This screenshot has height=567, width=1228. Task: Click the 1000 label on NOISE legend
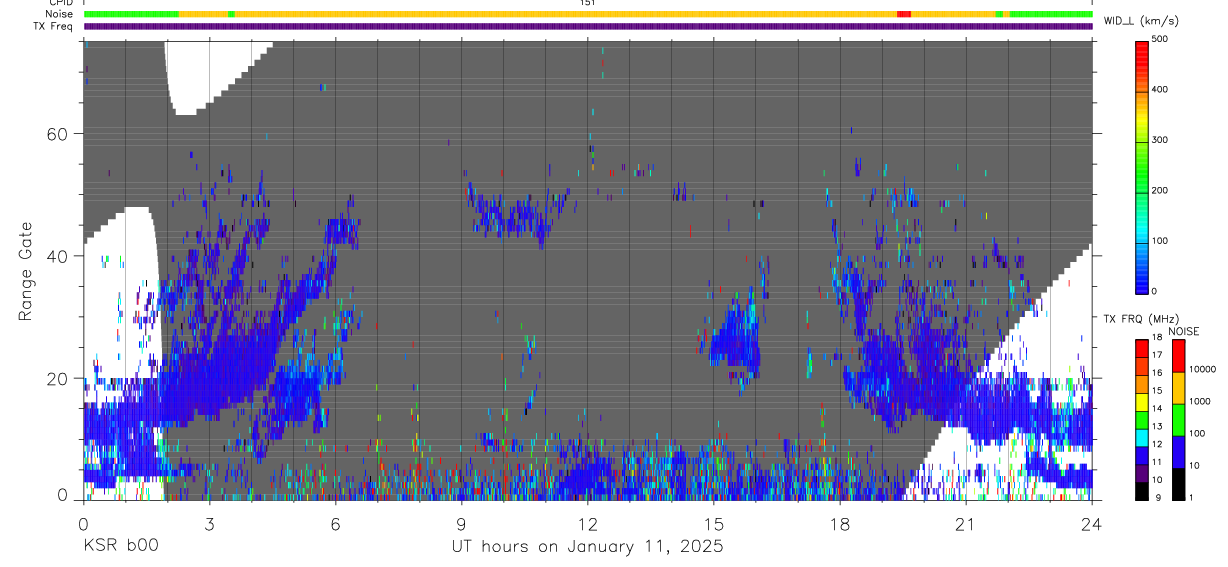coord(1201,402)
